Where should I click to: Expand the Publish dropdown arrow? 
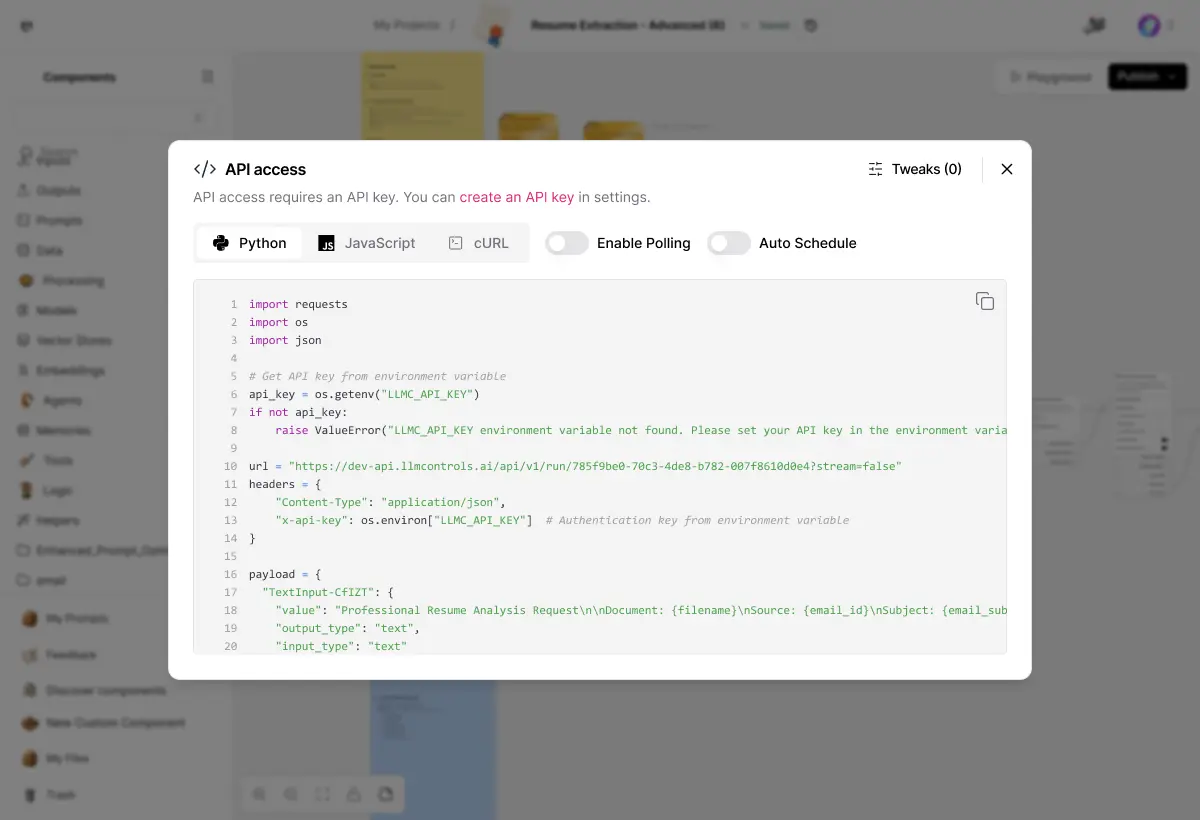pyautogui.click(x=1172, y=77)
